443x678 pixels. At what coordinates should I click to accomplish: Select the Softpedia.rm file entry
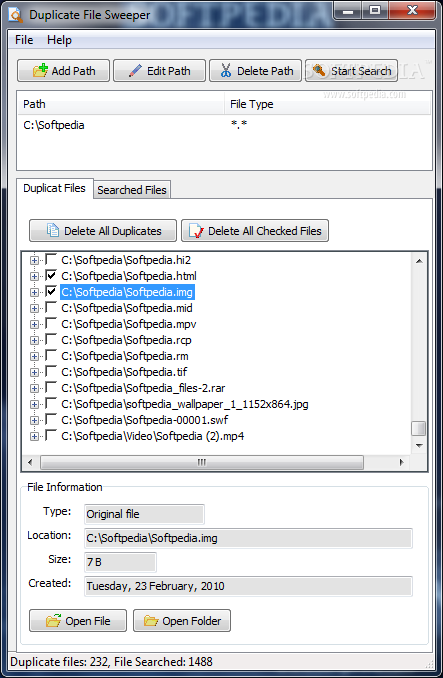pos(125,356)
